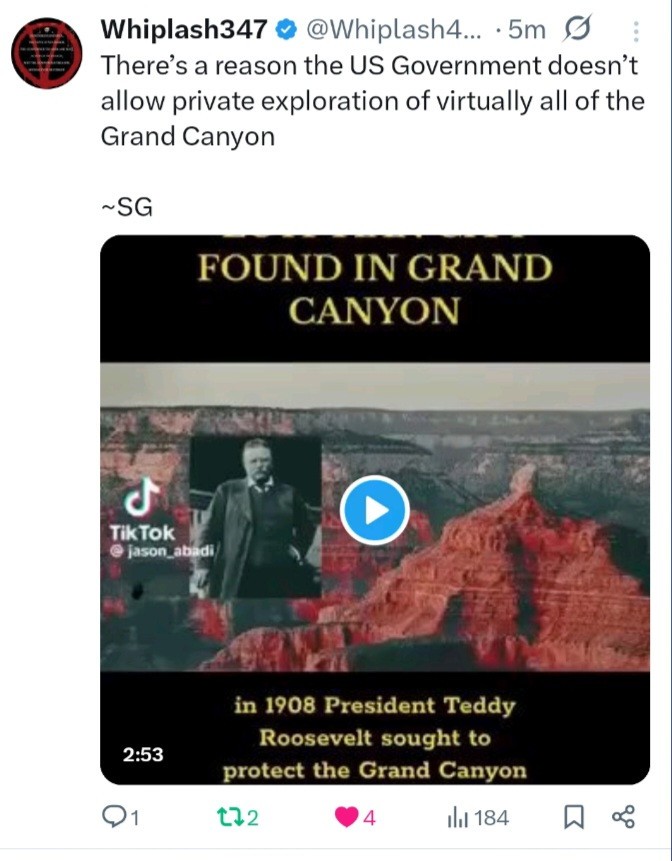
Task: Open the share icon
Action: (x=623, y=818)
